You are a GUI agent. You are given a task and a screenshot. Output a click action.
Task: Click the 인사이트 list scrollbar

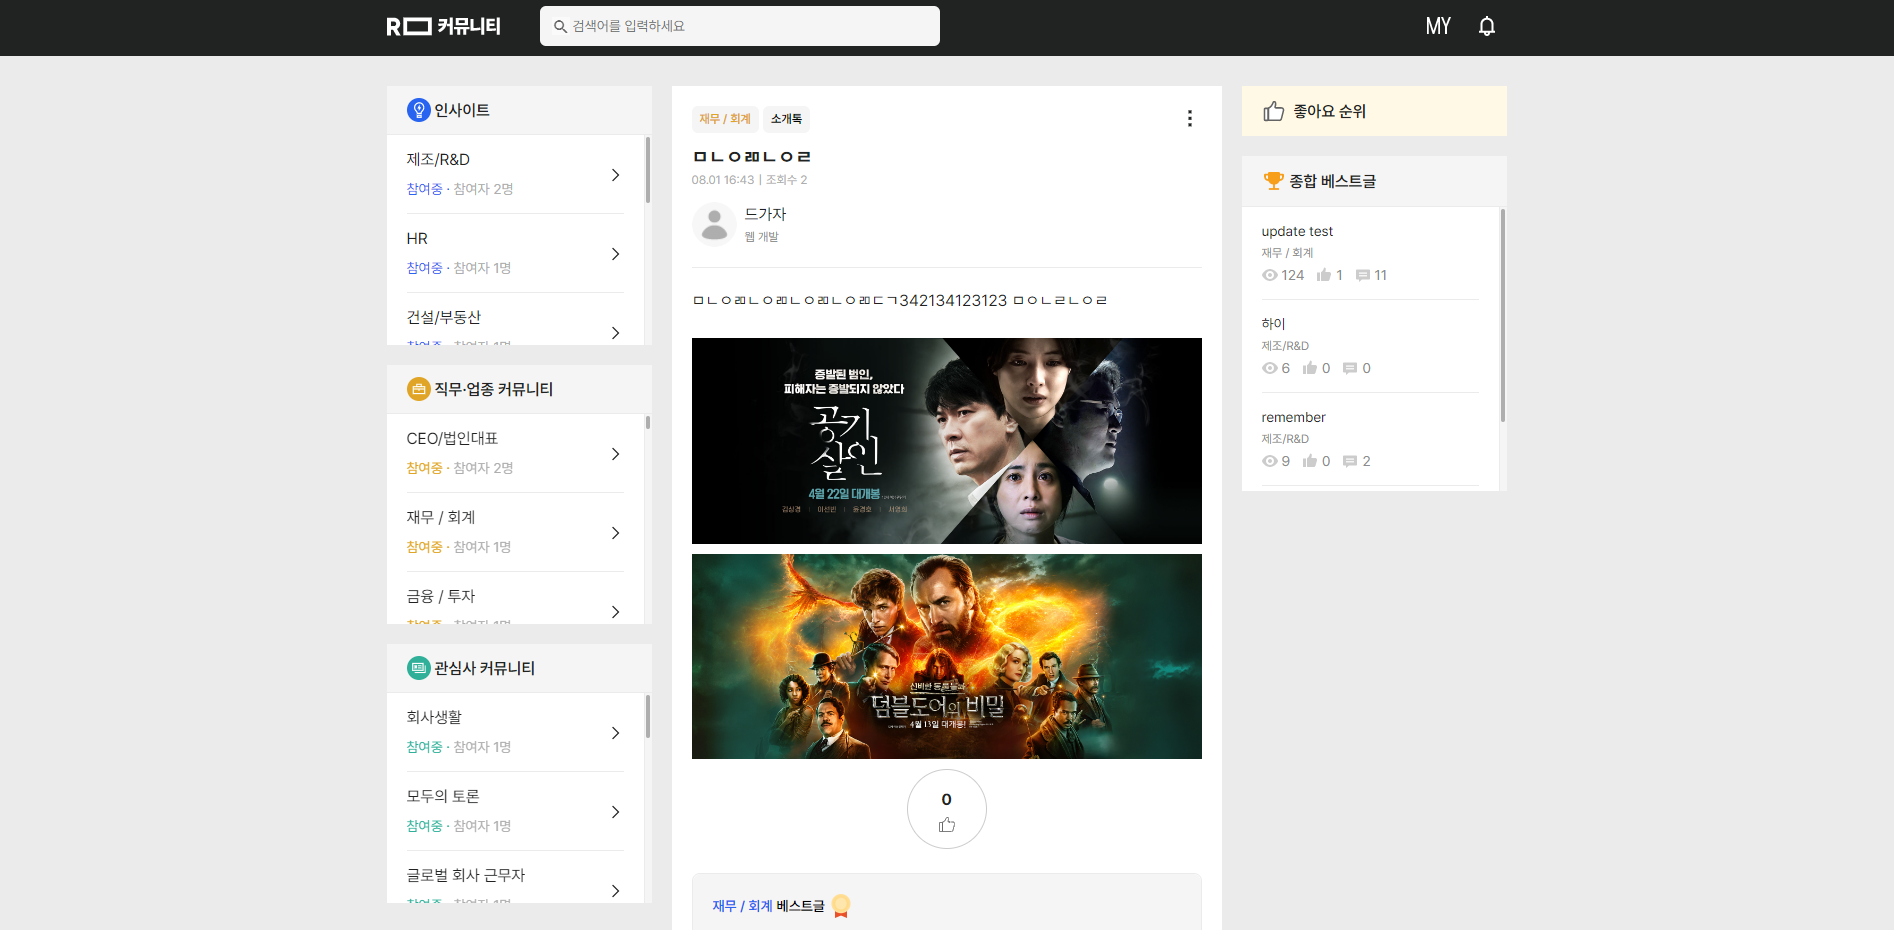point(648,170)
